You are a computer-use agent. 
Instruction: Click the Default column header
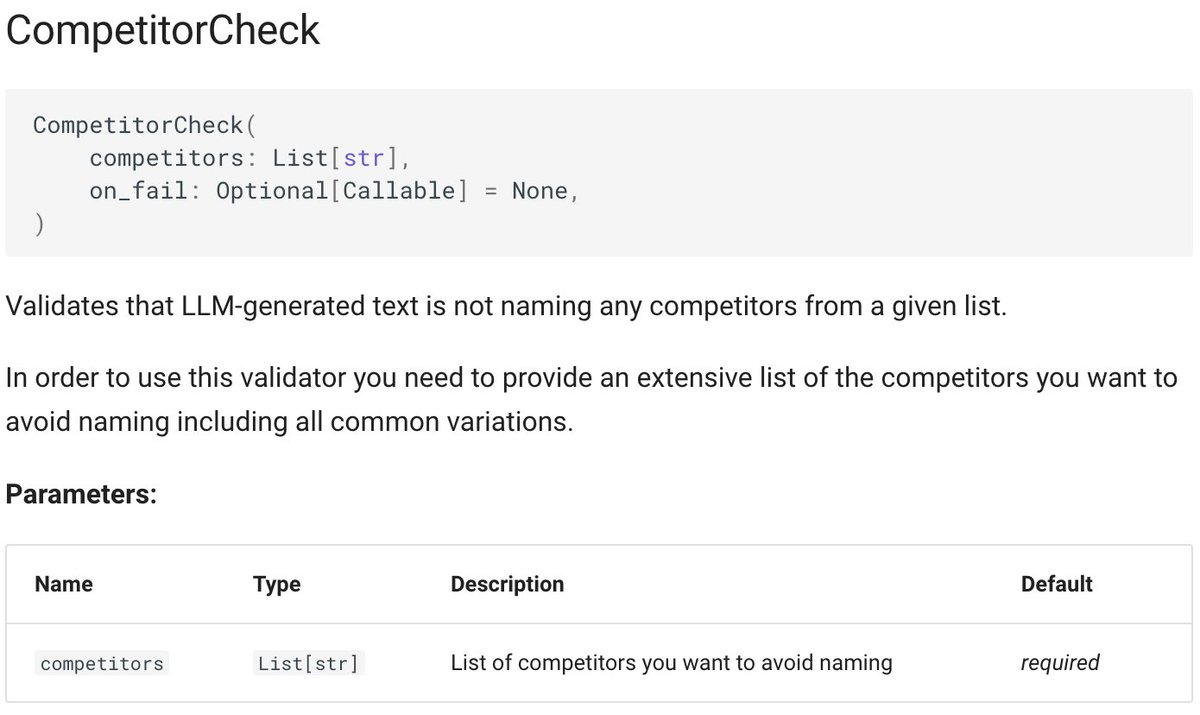point(1057,584)
